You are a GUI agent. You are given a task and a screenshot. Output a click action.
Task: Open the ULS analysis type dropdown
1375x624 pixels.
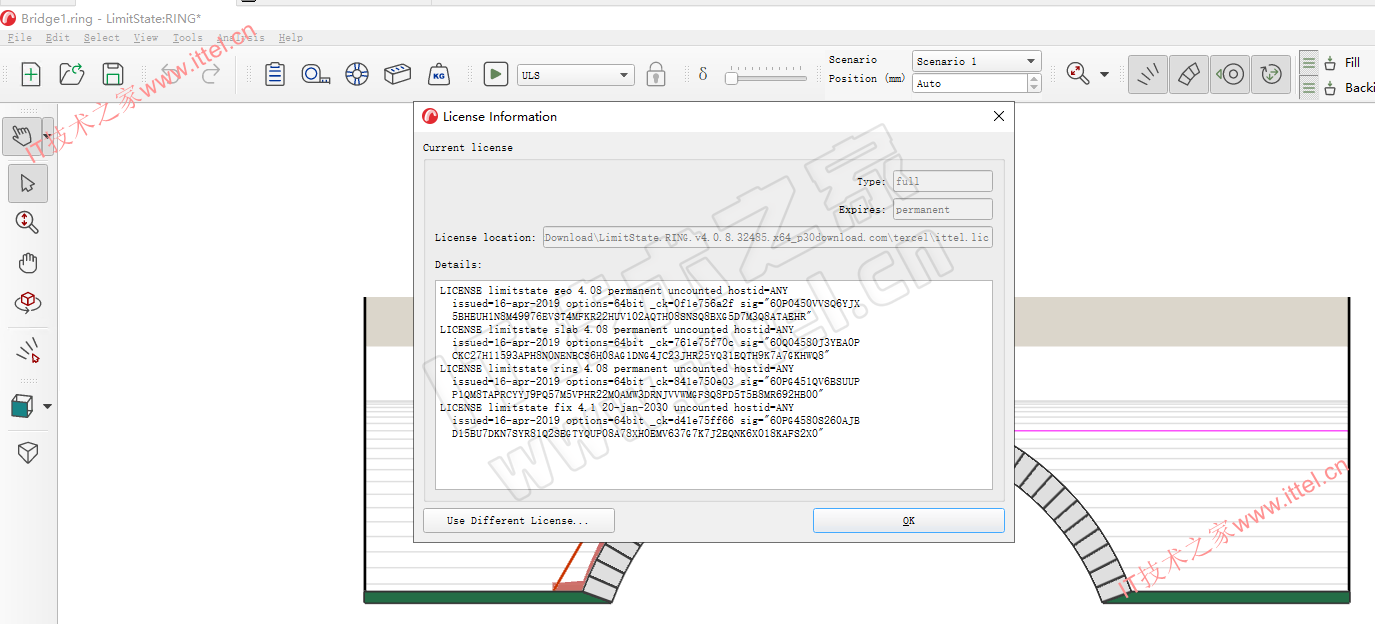pyautogui.click(x=576, y=75)
